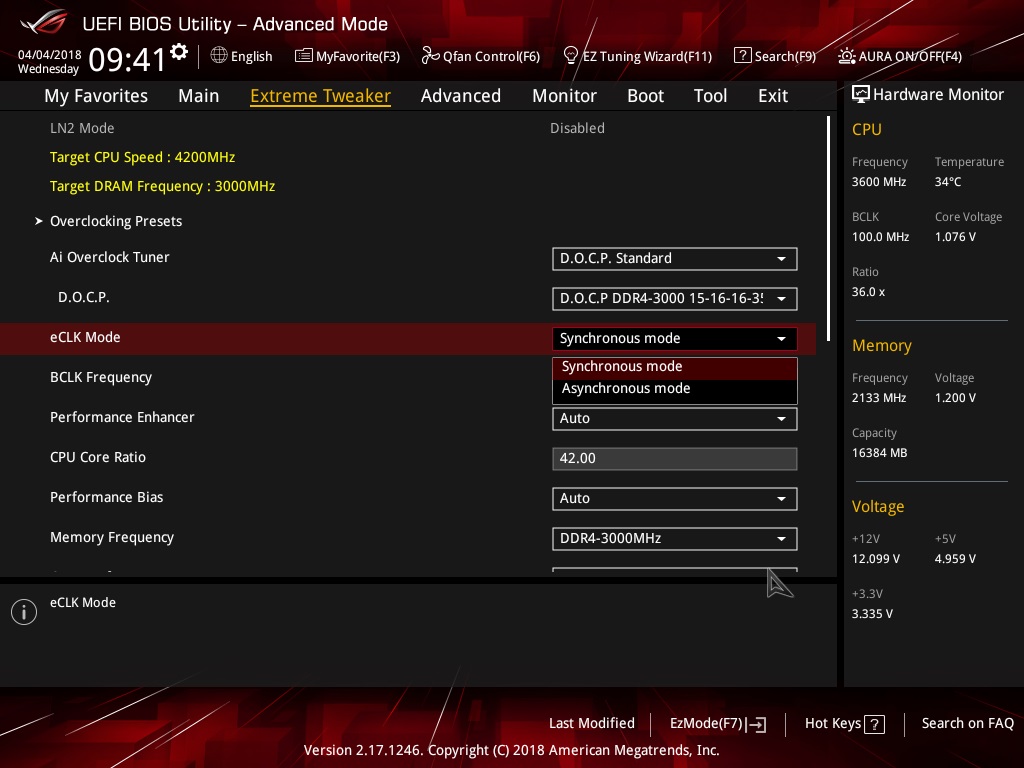Expand Overclocking Presets submenu
The width and height of the screenshot is (1024, 768).
pyautogui.click(x=116, y=221)
